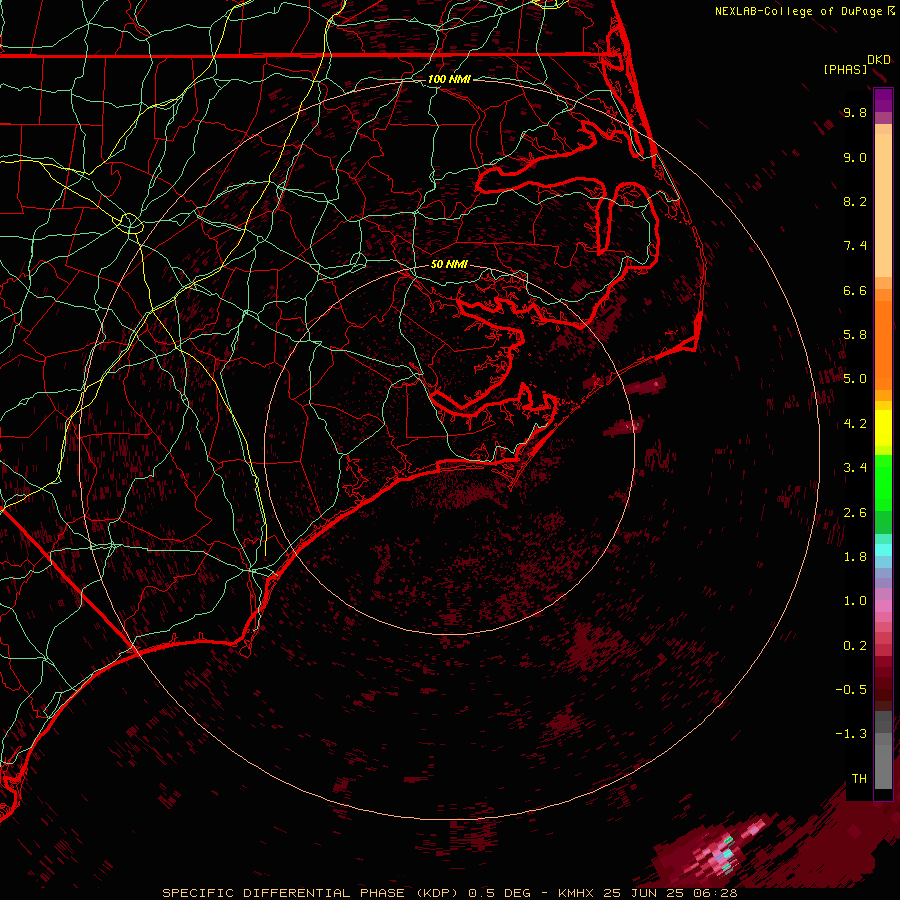This screenshot has width=900, height=900.
Task: Click the SPECIFIC DIFFERENTIAL PHASE (KDP) caption text
Action: [x=313, y=893]
